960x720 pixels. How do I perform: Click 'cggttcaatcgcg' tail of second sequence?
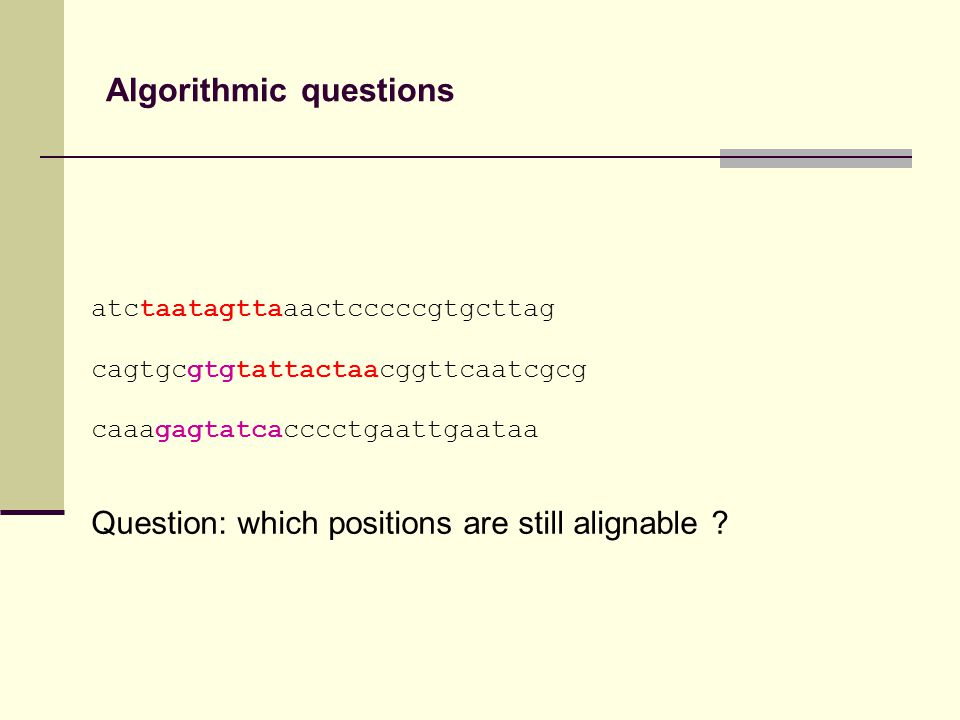482,370
